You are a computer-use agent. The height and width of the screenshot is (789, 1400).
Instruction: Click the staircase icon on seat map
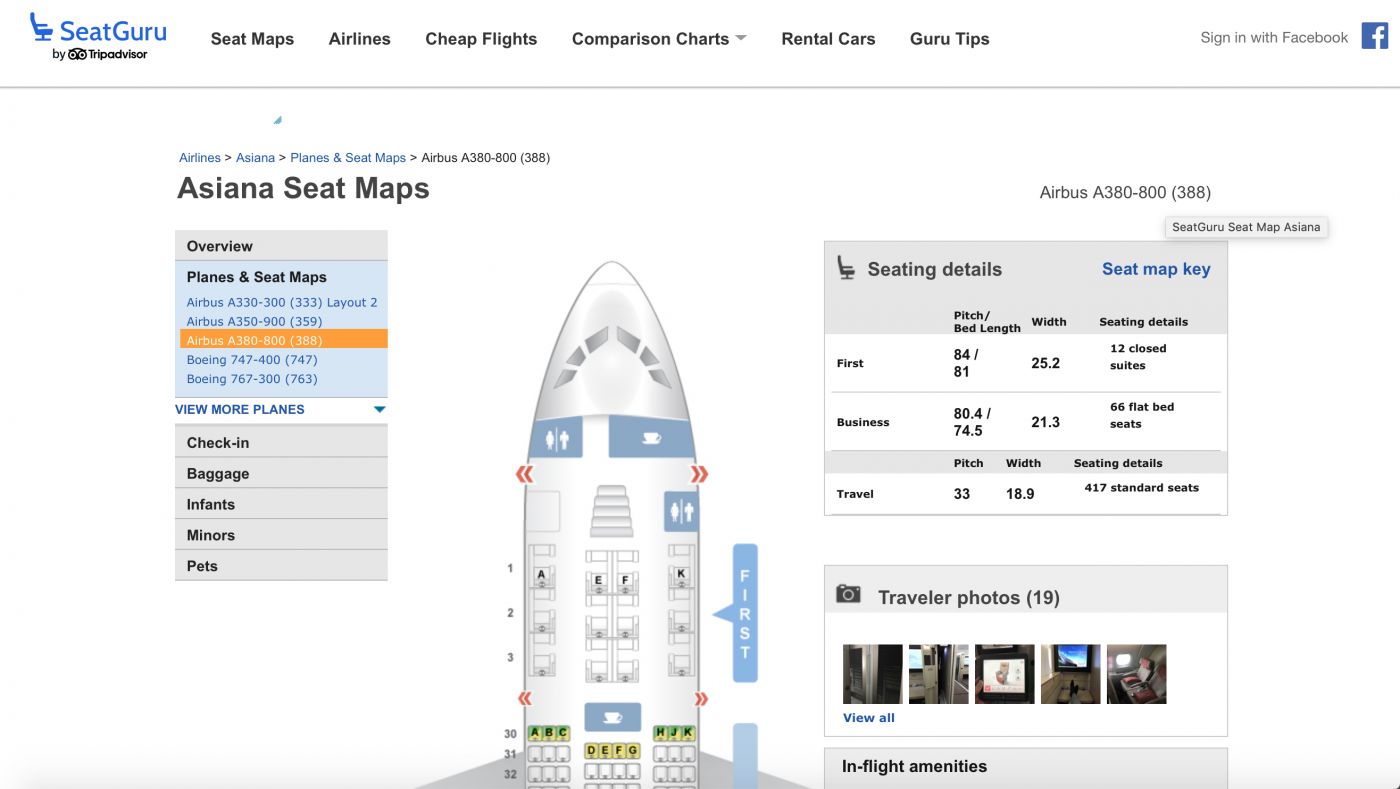(611, 511)
